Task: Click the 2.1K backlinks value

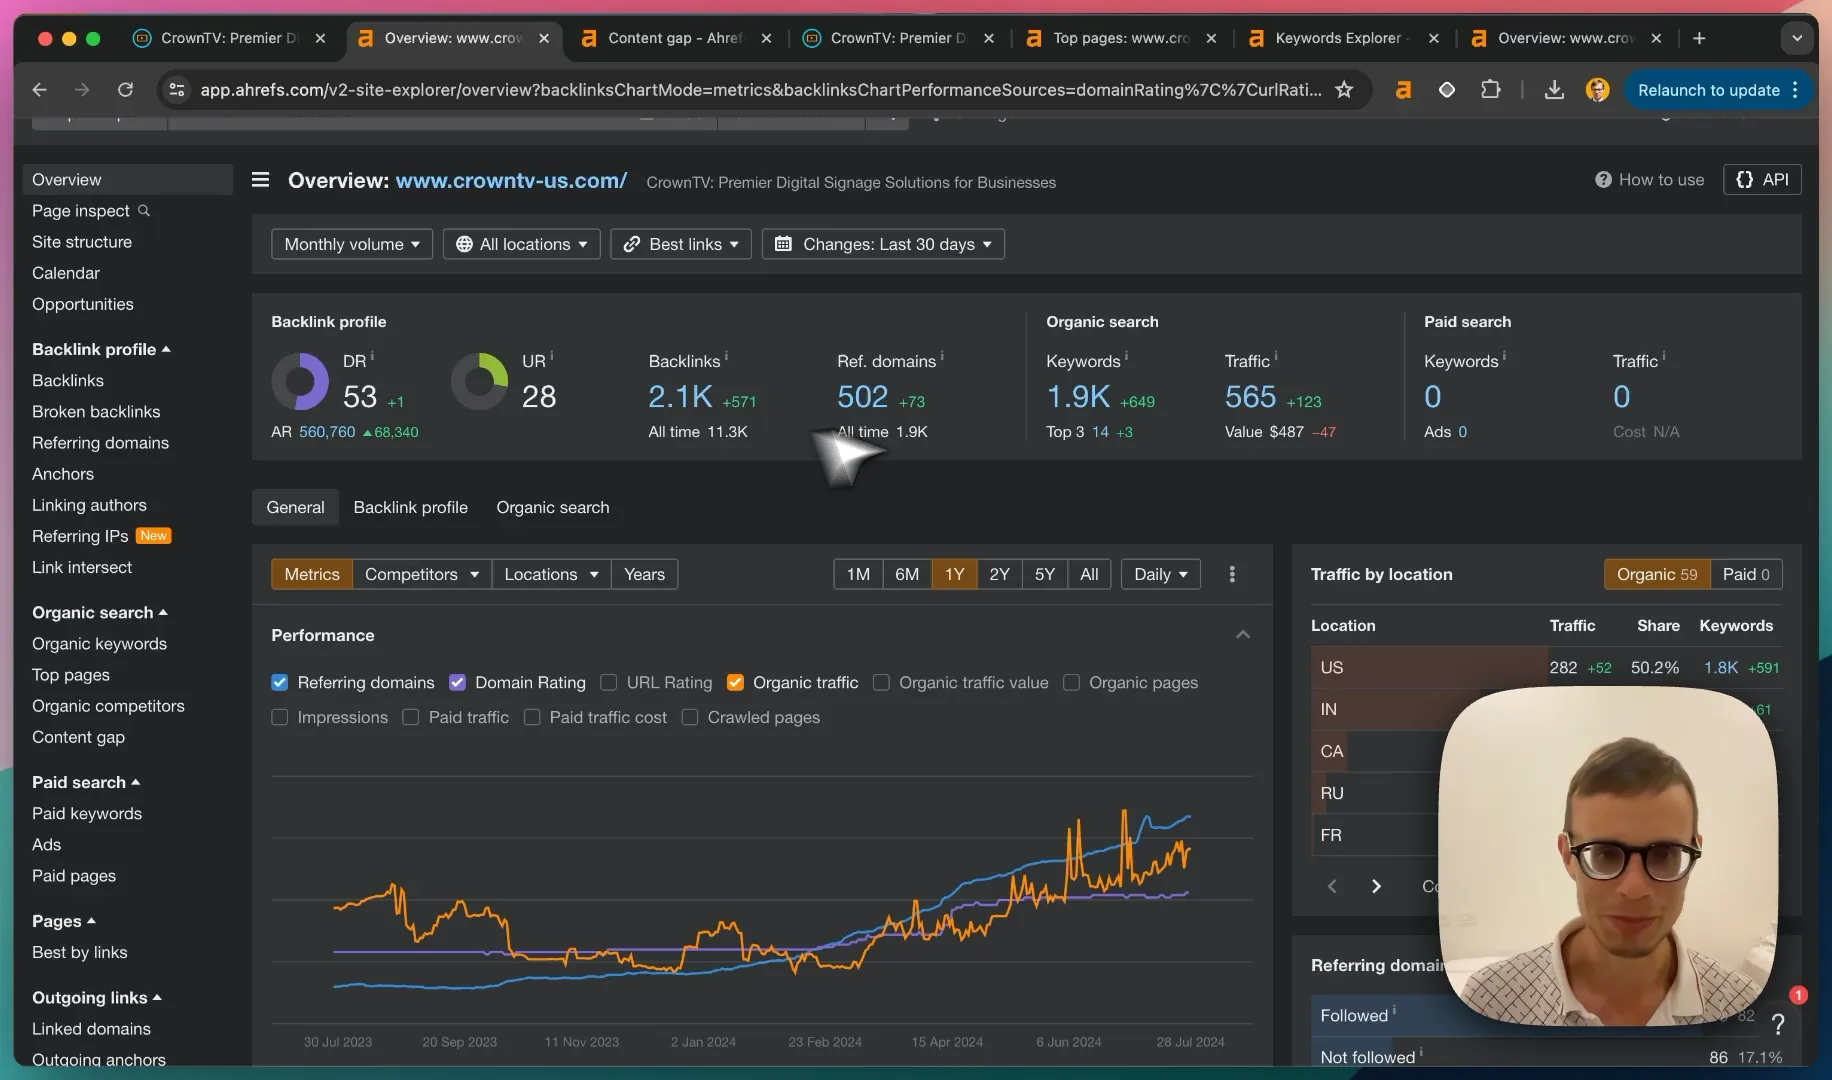Action: point(680,397)
